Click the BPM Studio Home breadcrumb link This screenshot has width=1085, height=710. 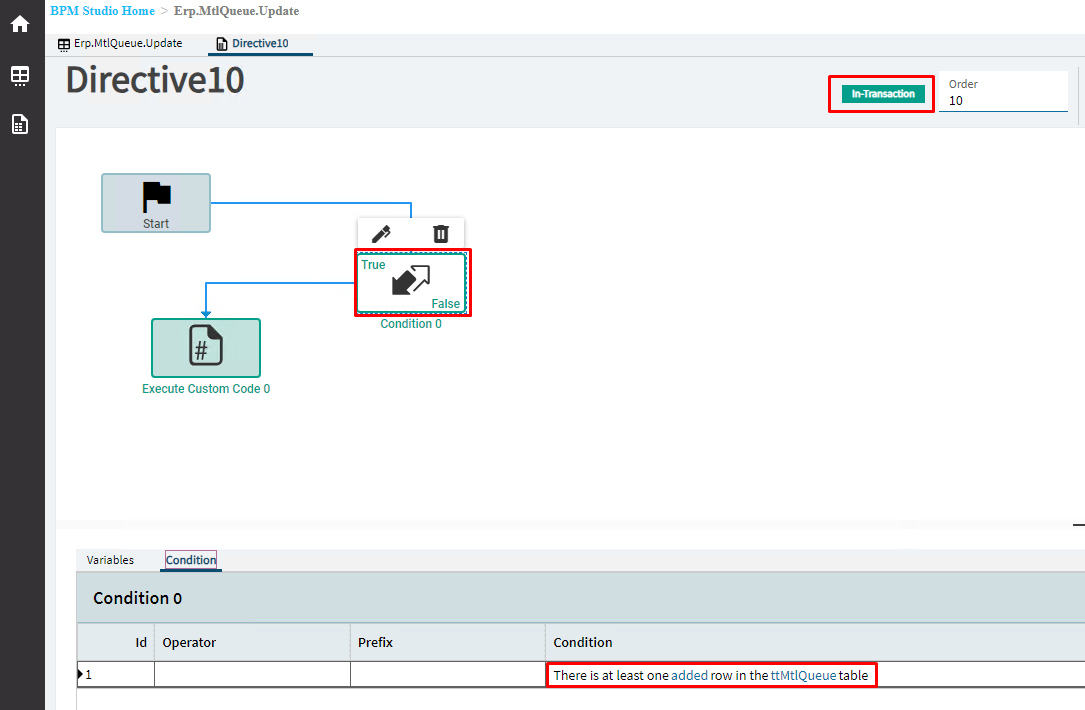[x=102, y=11]
